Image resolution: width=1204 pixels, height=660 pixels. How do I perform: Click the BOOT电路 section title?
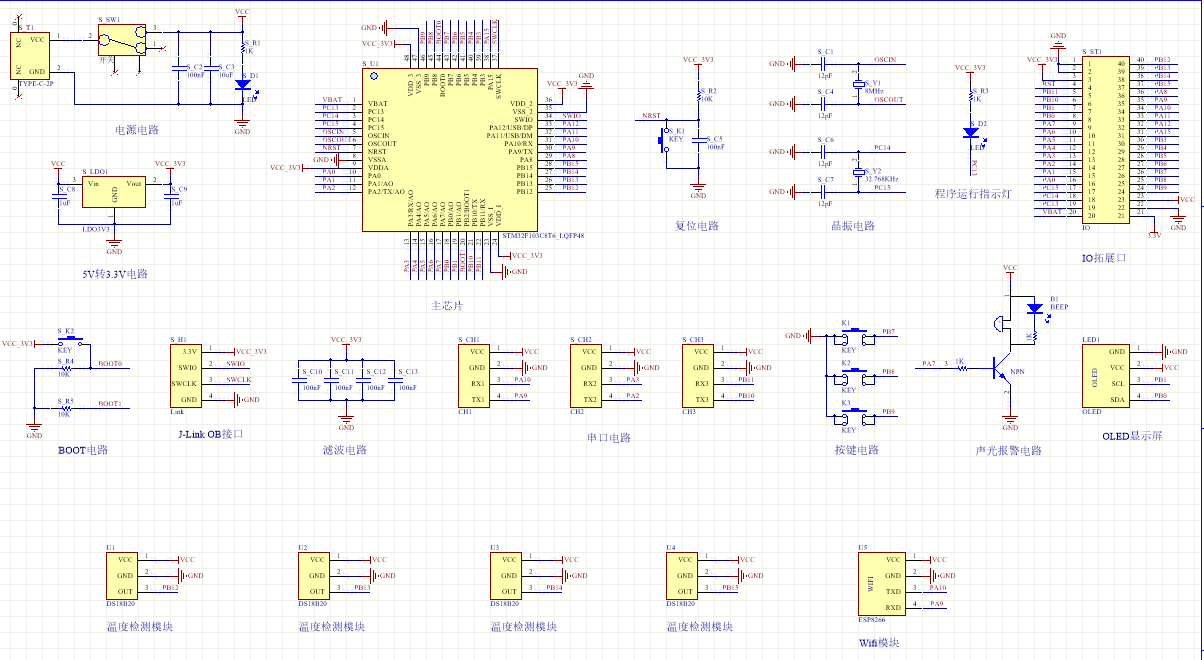pyautogui.click(x=83, y=450)
